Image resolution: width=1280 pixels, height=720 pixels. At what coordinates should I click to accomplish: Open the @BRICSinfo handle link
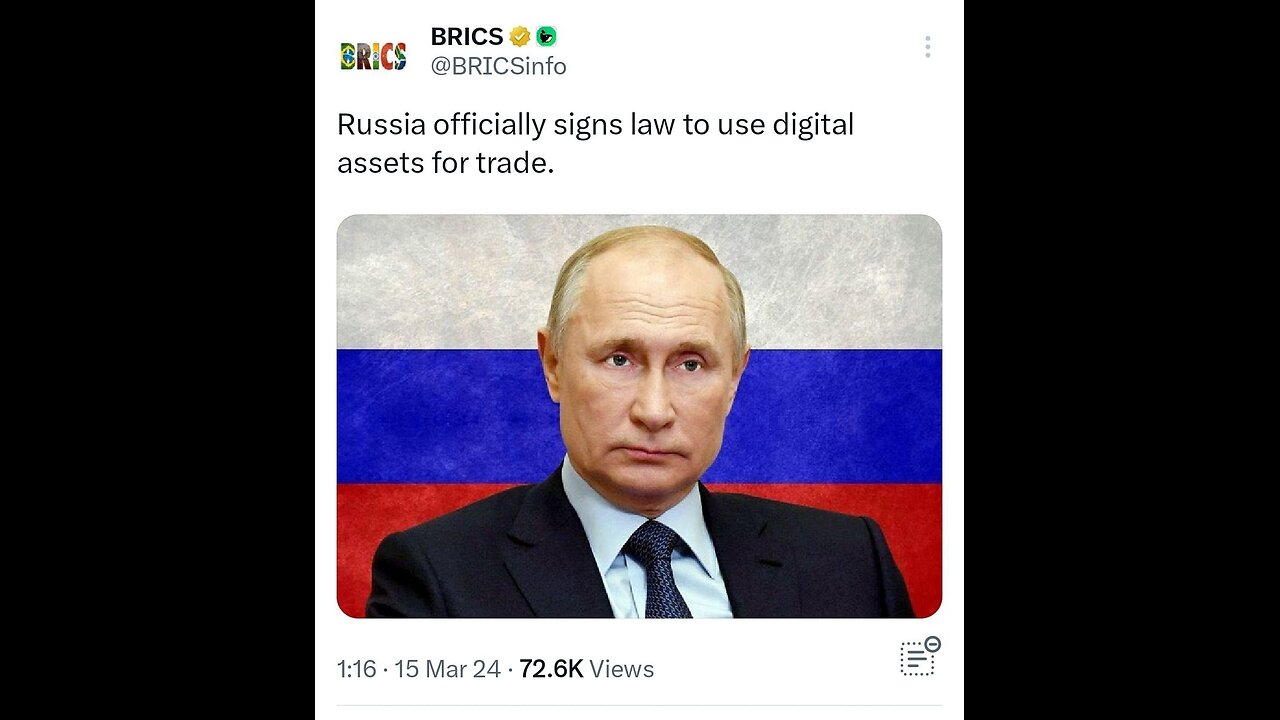point(498,66)
